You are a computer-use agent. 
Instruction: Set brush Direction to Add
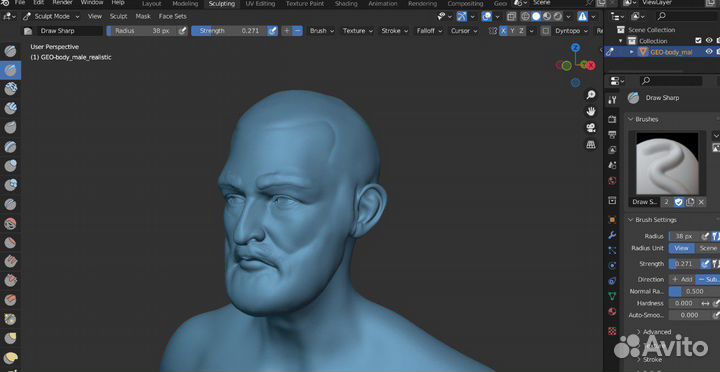click(x=682, y=279)
